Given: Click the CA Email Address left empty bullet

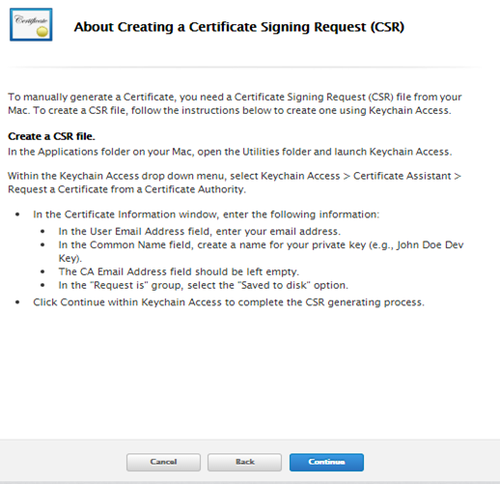Looking at the screenshot, I should [179, 272].
